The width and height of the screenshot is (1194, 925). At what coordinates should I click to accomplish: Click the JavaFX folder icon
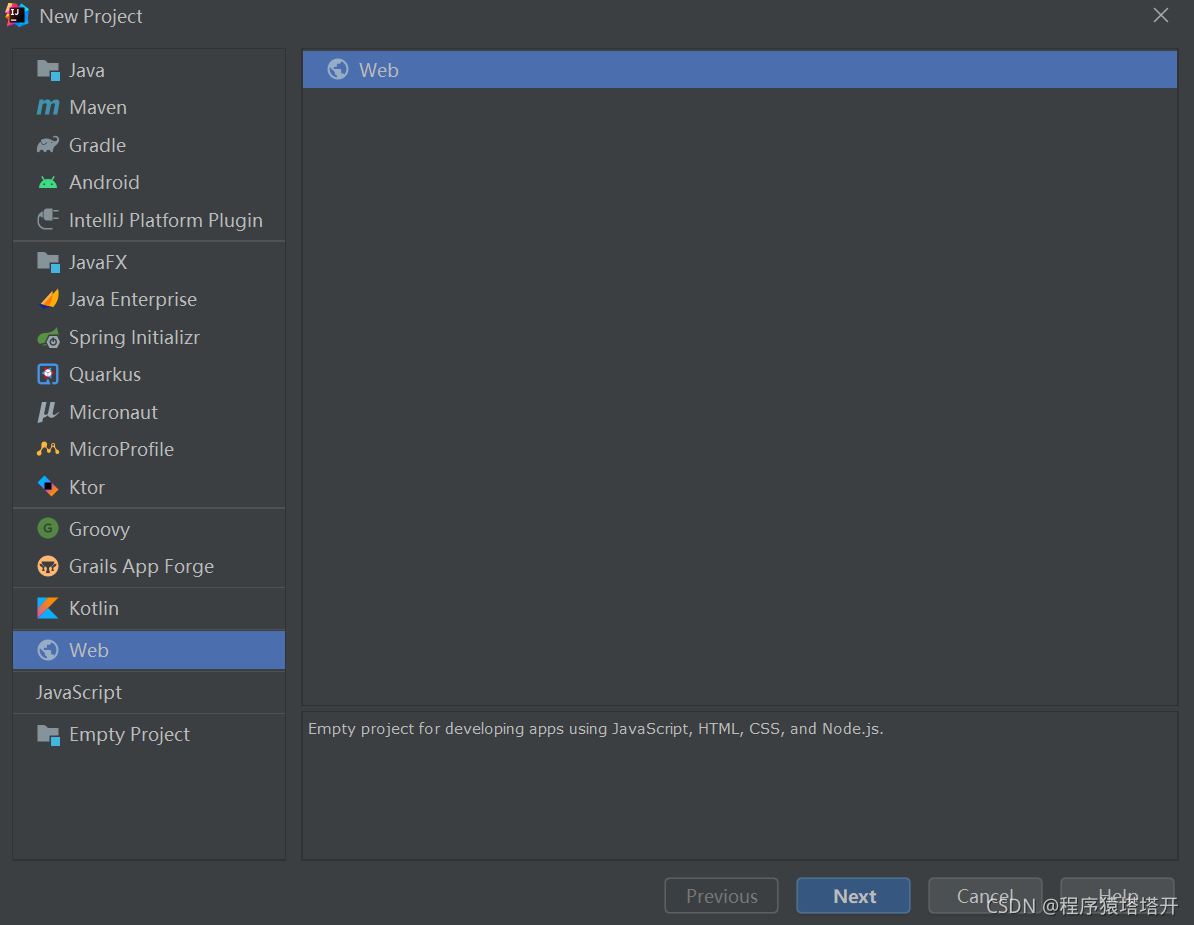pos(48,262)
